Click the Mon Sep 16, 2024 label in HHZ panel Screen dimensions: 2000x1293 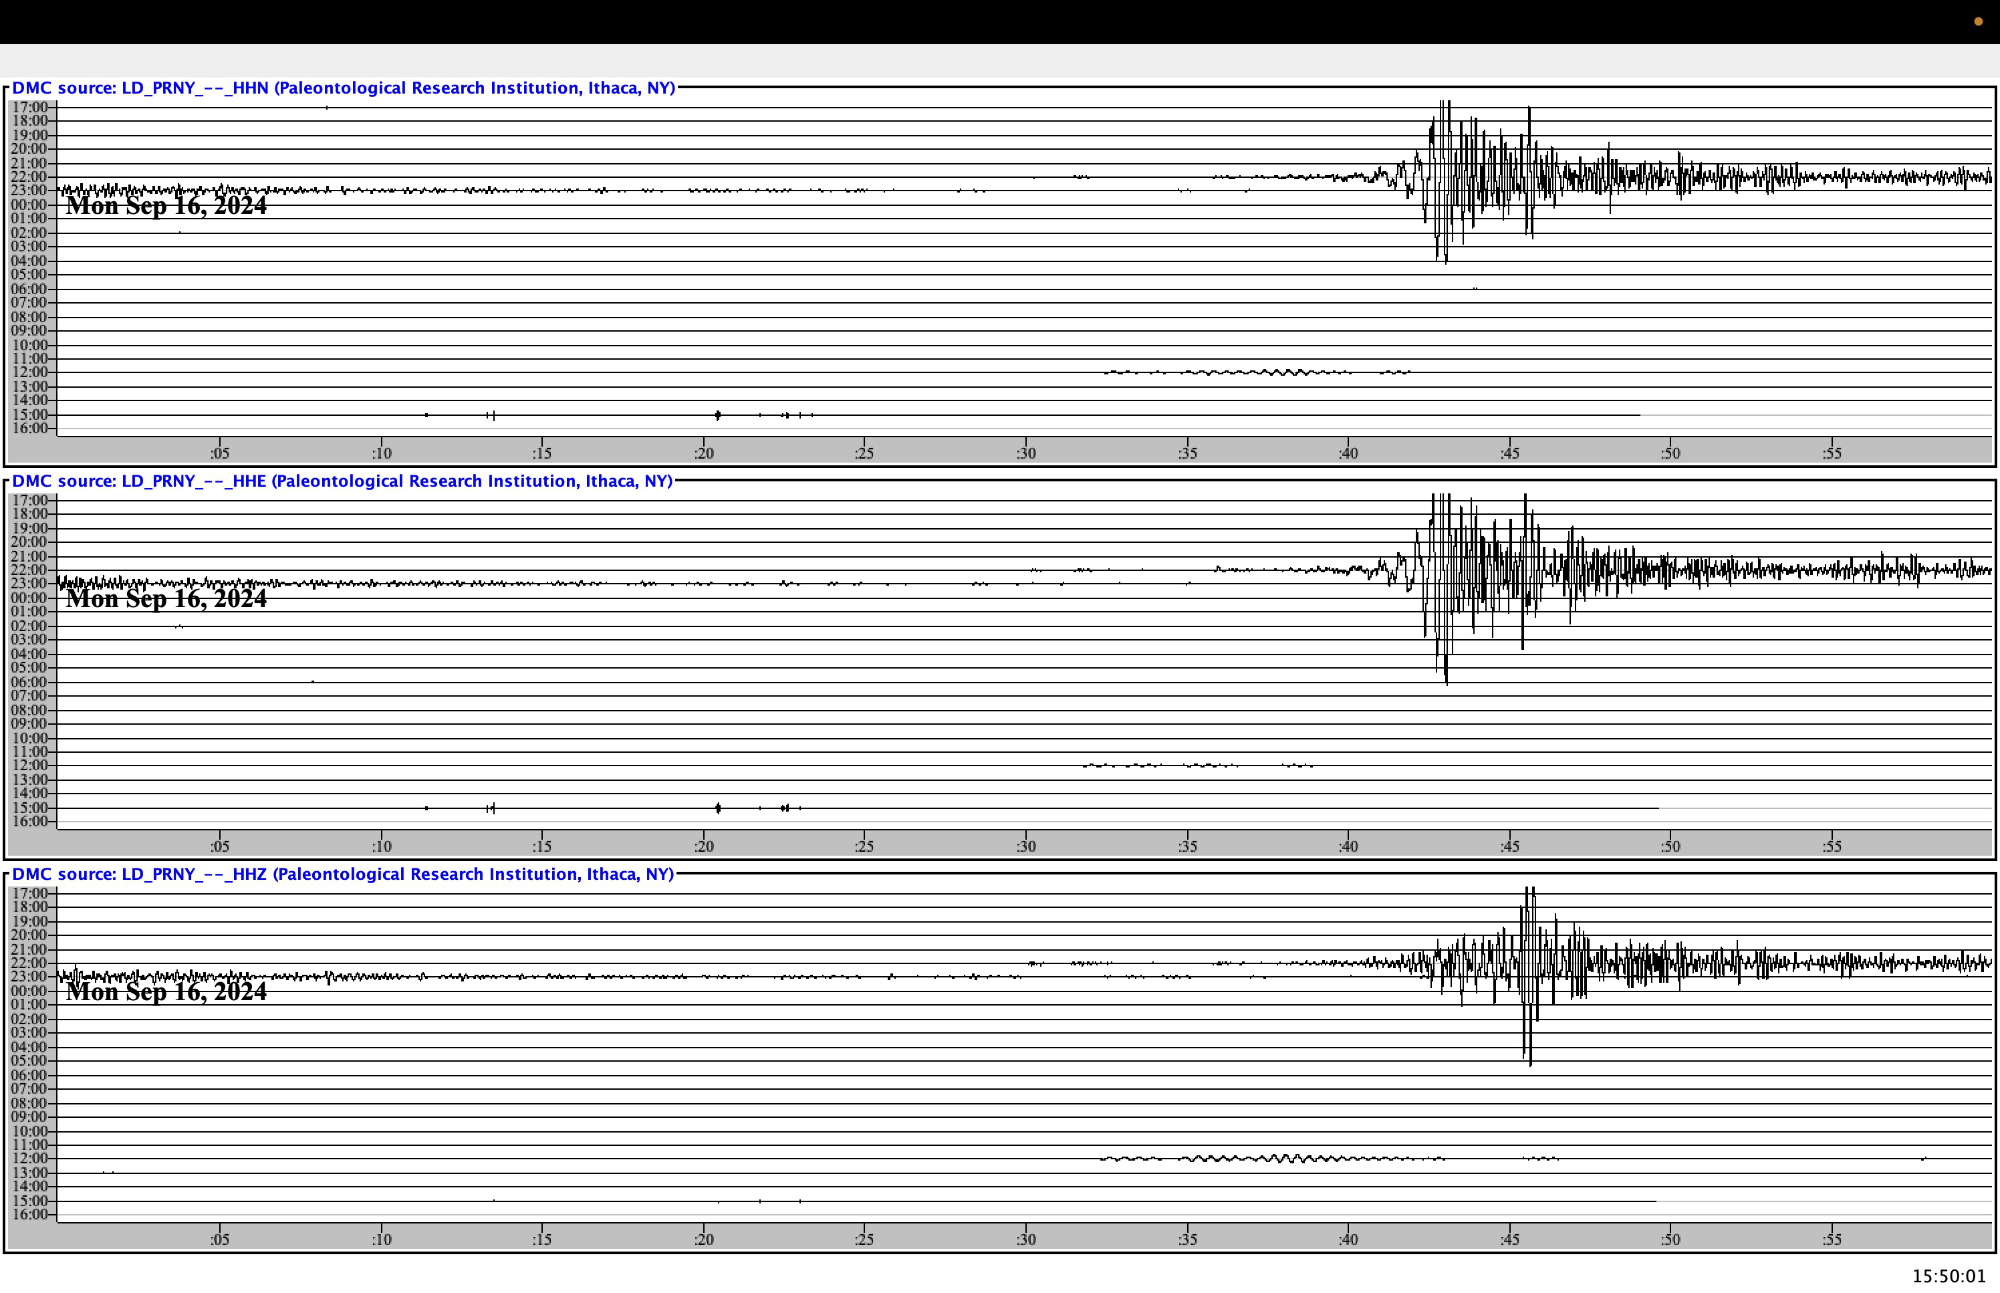pos(166,992)
